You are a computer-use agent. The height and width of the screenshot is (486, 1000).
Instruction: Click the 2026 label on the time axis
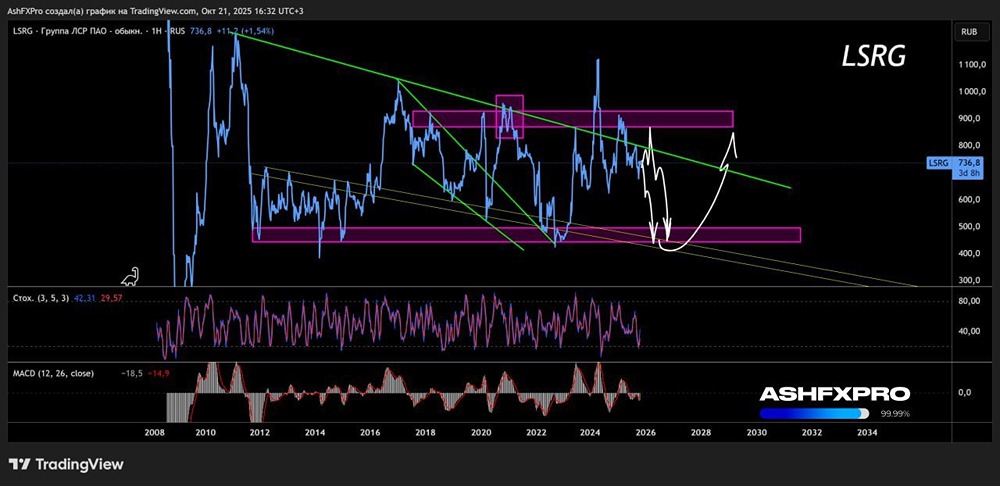point(646,432)
